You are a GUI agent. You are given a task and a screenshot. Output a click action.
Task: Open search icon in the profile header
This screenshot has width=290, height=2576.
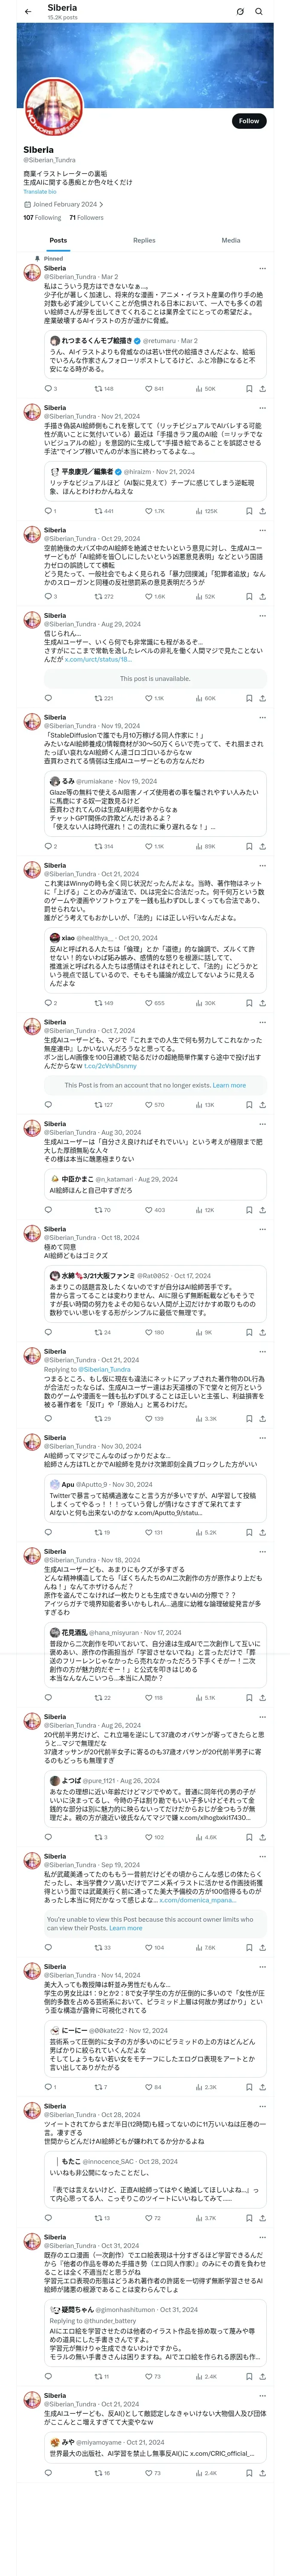tap(259, 12)
